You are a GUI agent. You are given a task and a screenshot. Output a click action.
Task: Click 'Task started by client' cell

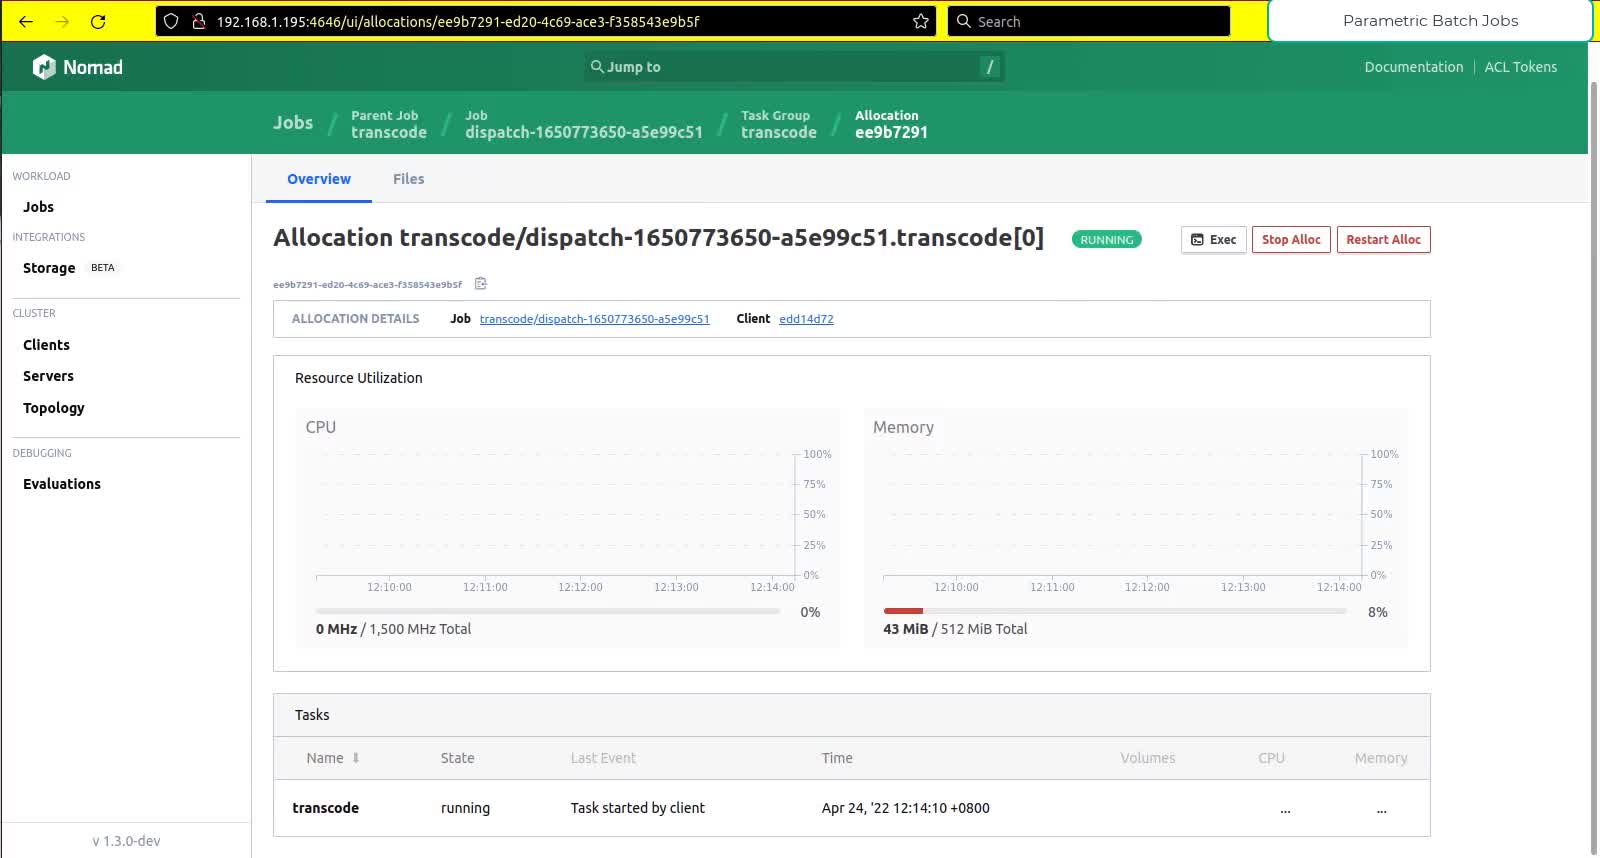pyautogui.click(x=637, y=808)
